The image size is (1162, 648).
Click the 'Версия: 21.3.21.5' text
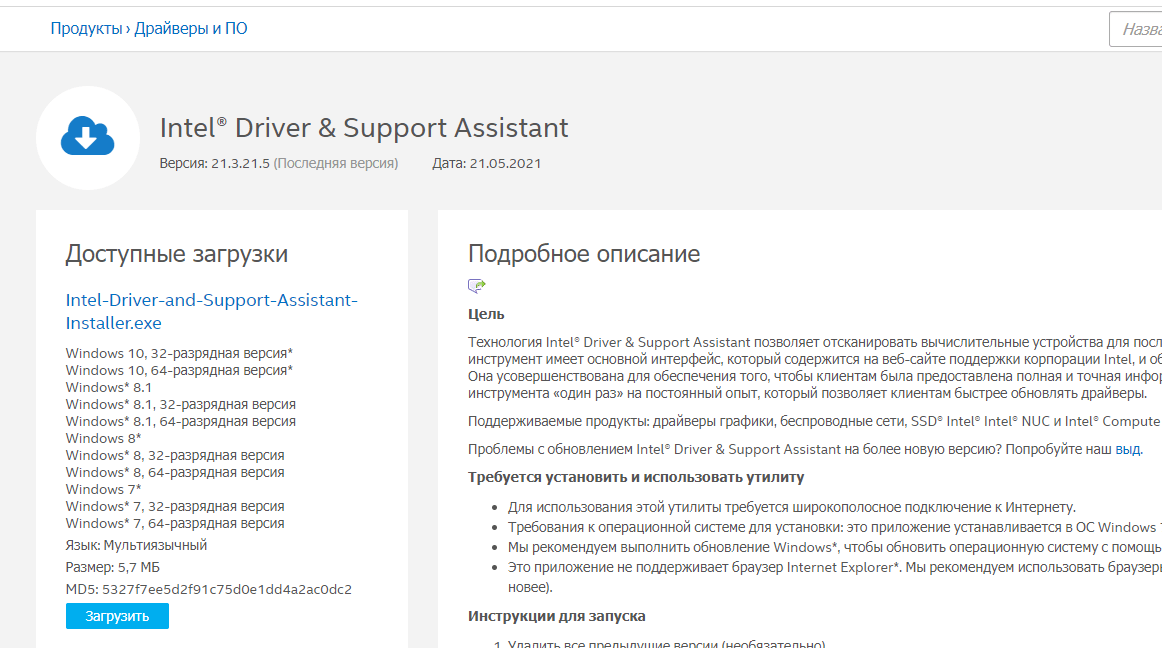(214, 163)
